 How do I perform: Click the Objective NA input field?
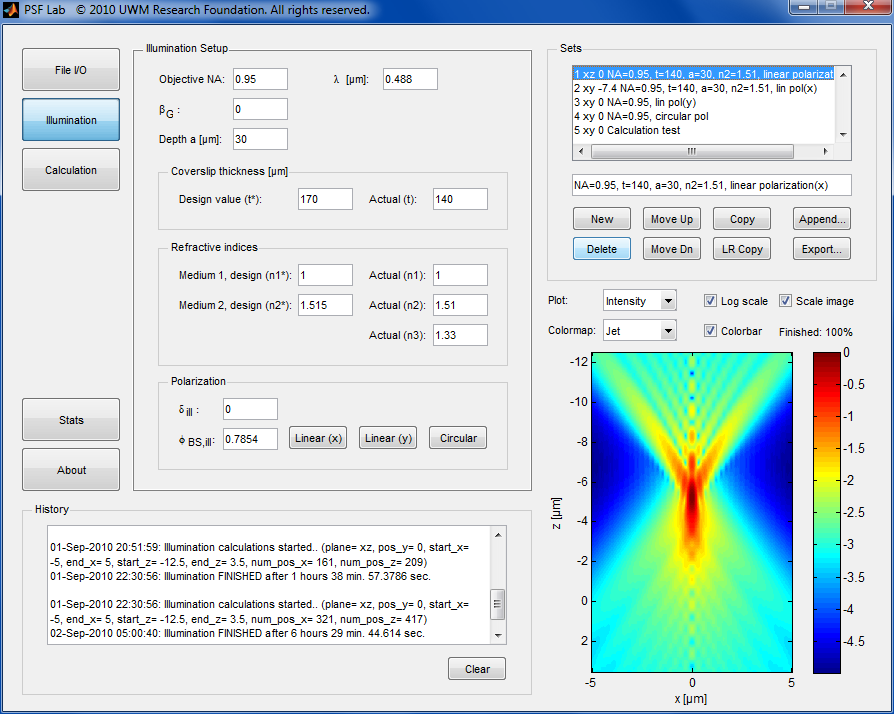260,79
